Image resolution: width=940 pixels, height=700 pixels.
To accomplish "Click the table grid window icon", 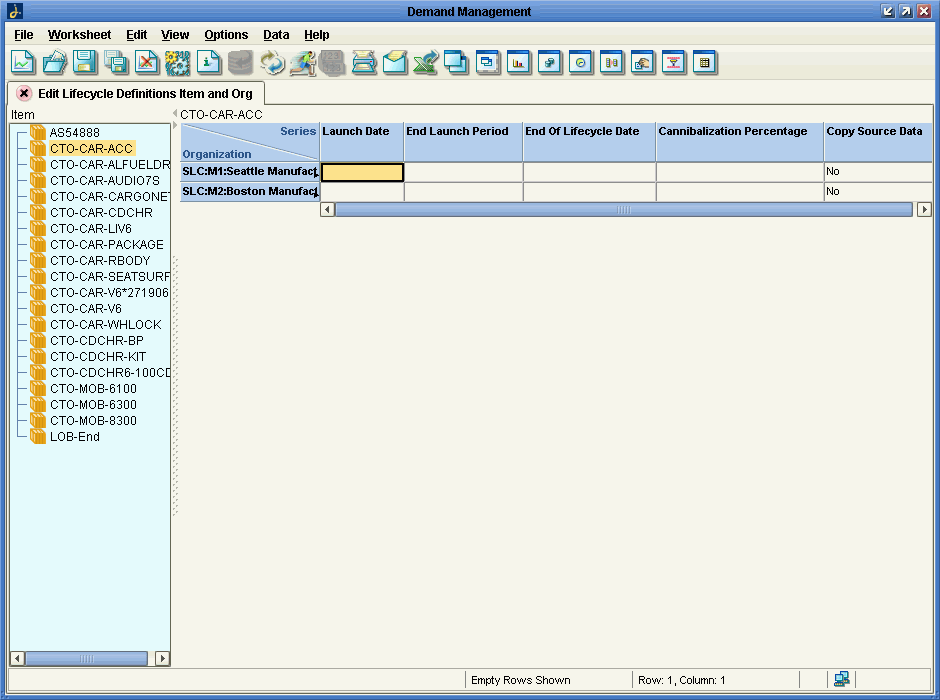I will (x=705, y=62).
